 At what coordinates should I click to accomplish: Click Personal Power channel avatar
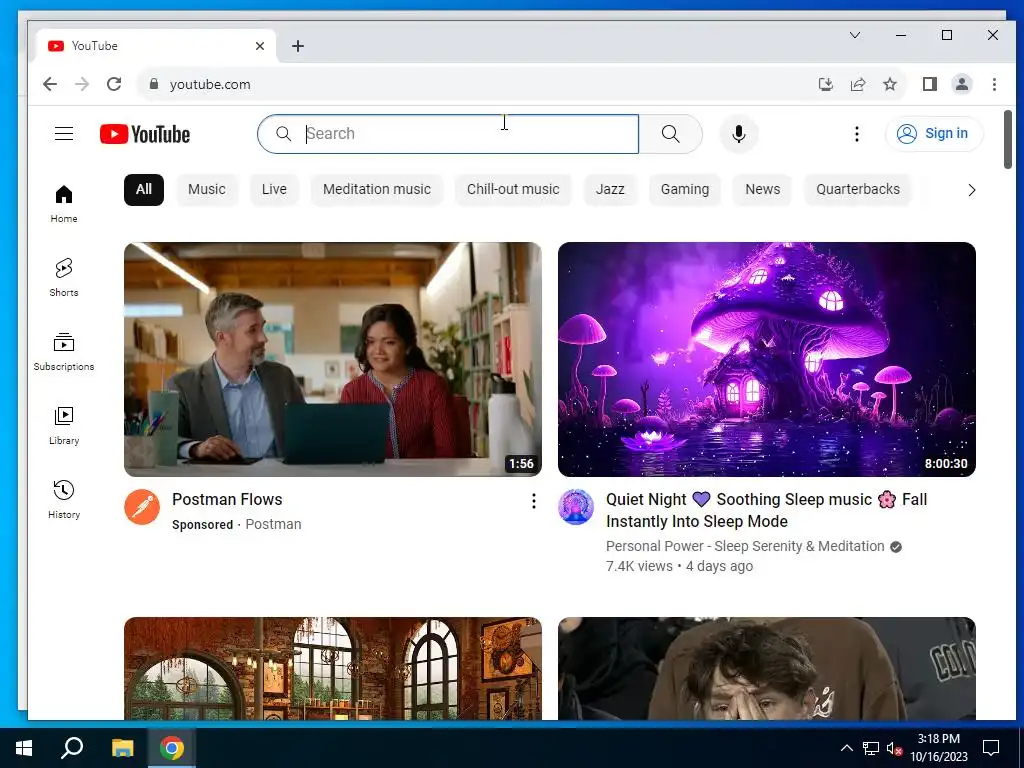(576, 507)
